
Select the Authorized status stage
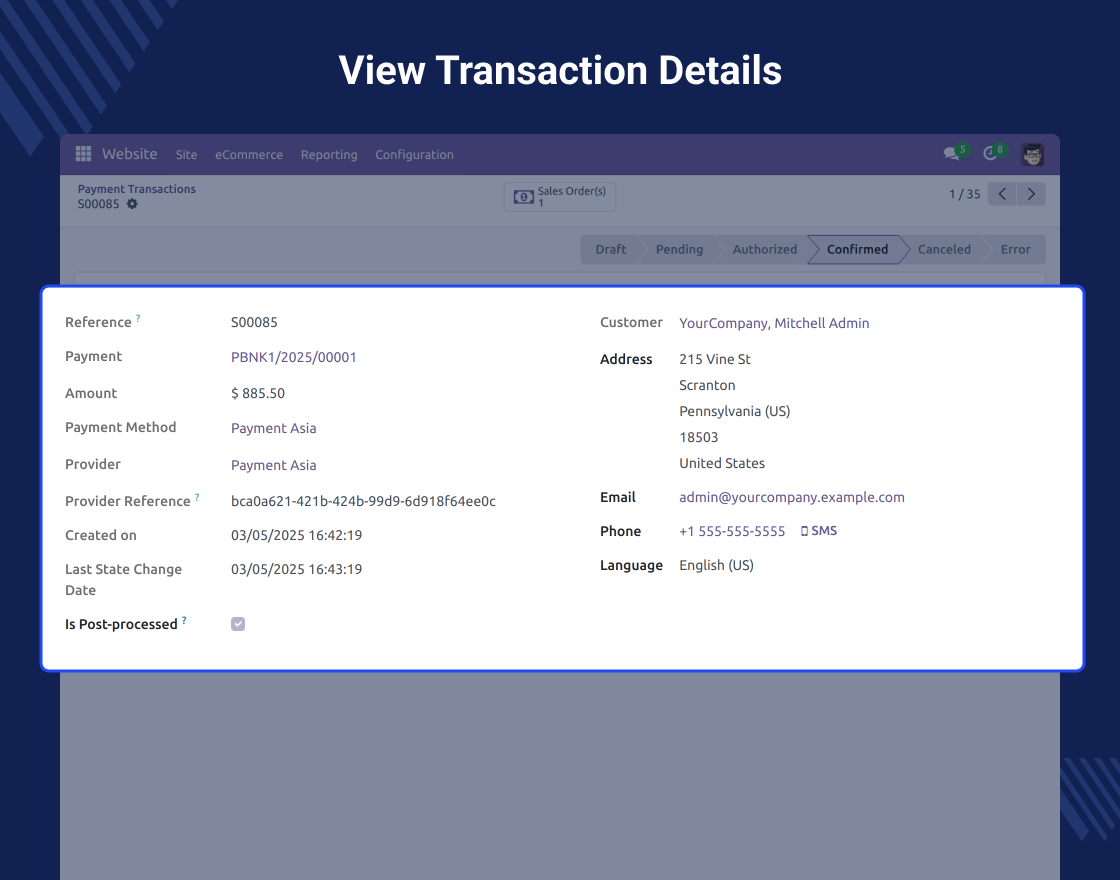click(764, 249)
